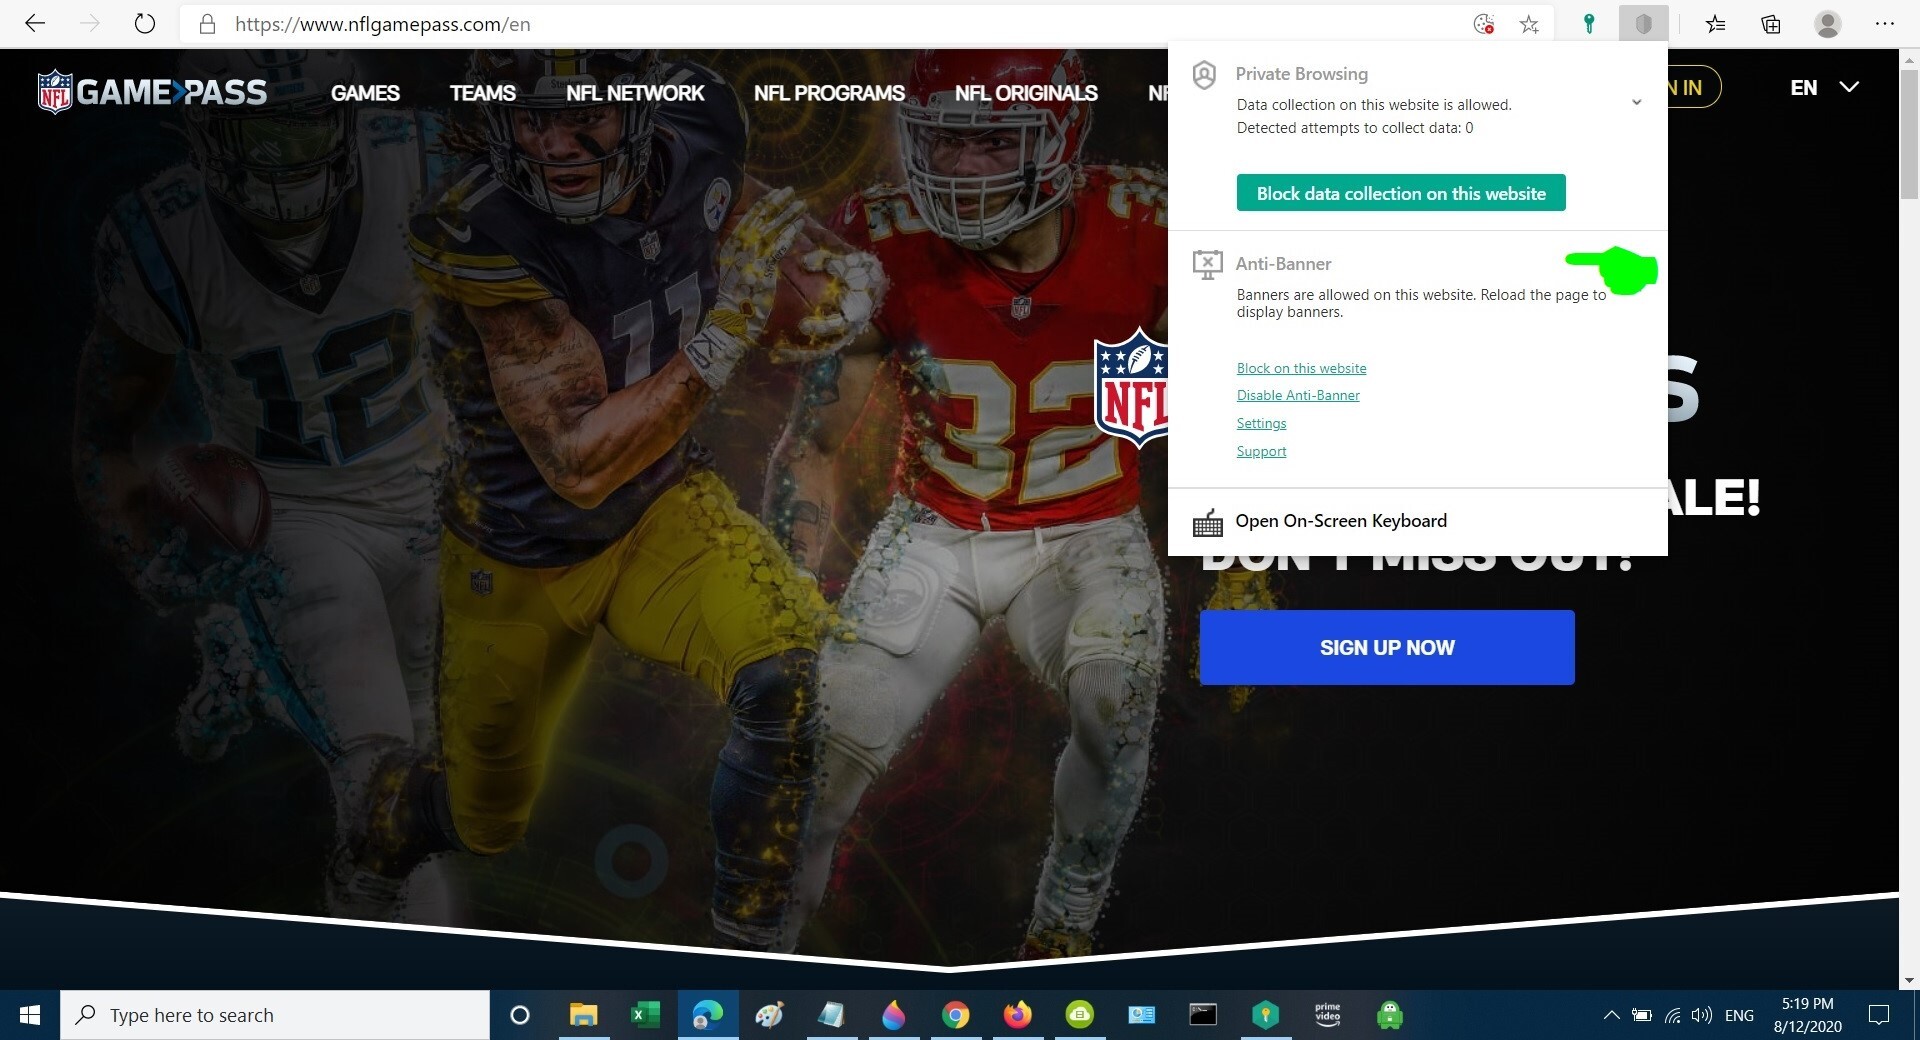Open the NFL ORIGINALS menu
Viewport: 1920px width, 1040px height.
click(1026, 93)
